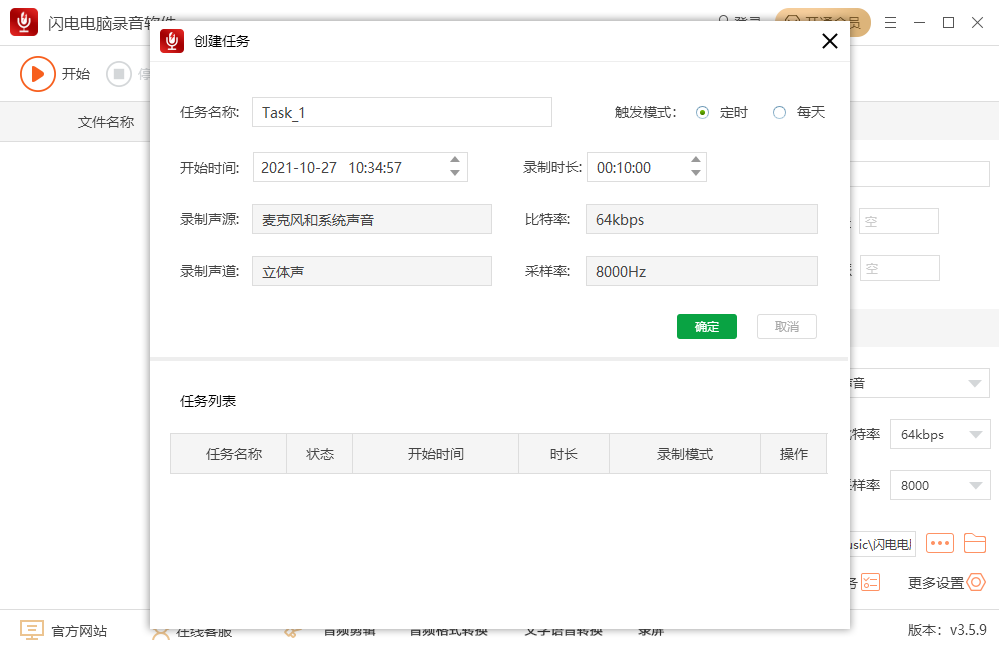This screenshot has height=648, width=999.
Task: Open the 立体声 channel dropdown
Action: point(371,270)
